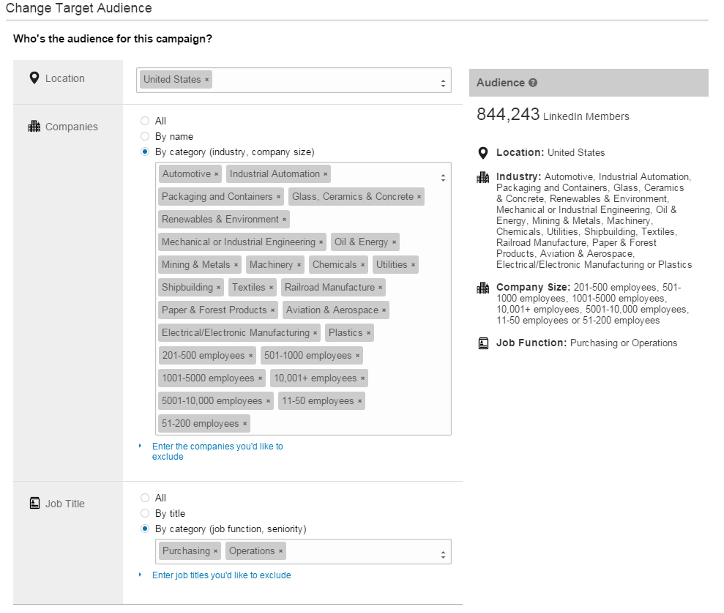
Task: Remove the United States location tag
Action: 207,80
